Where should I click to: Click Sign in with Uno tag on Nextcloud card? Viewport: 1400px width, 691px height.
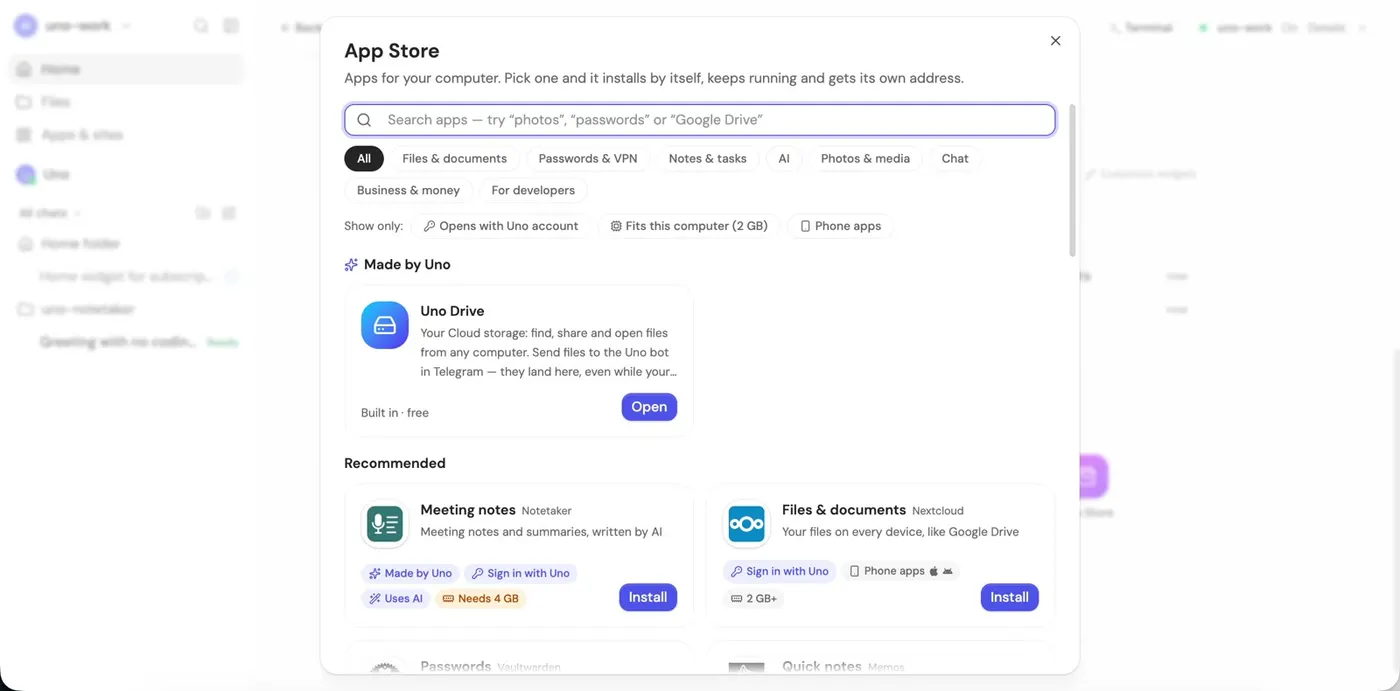780,571
